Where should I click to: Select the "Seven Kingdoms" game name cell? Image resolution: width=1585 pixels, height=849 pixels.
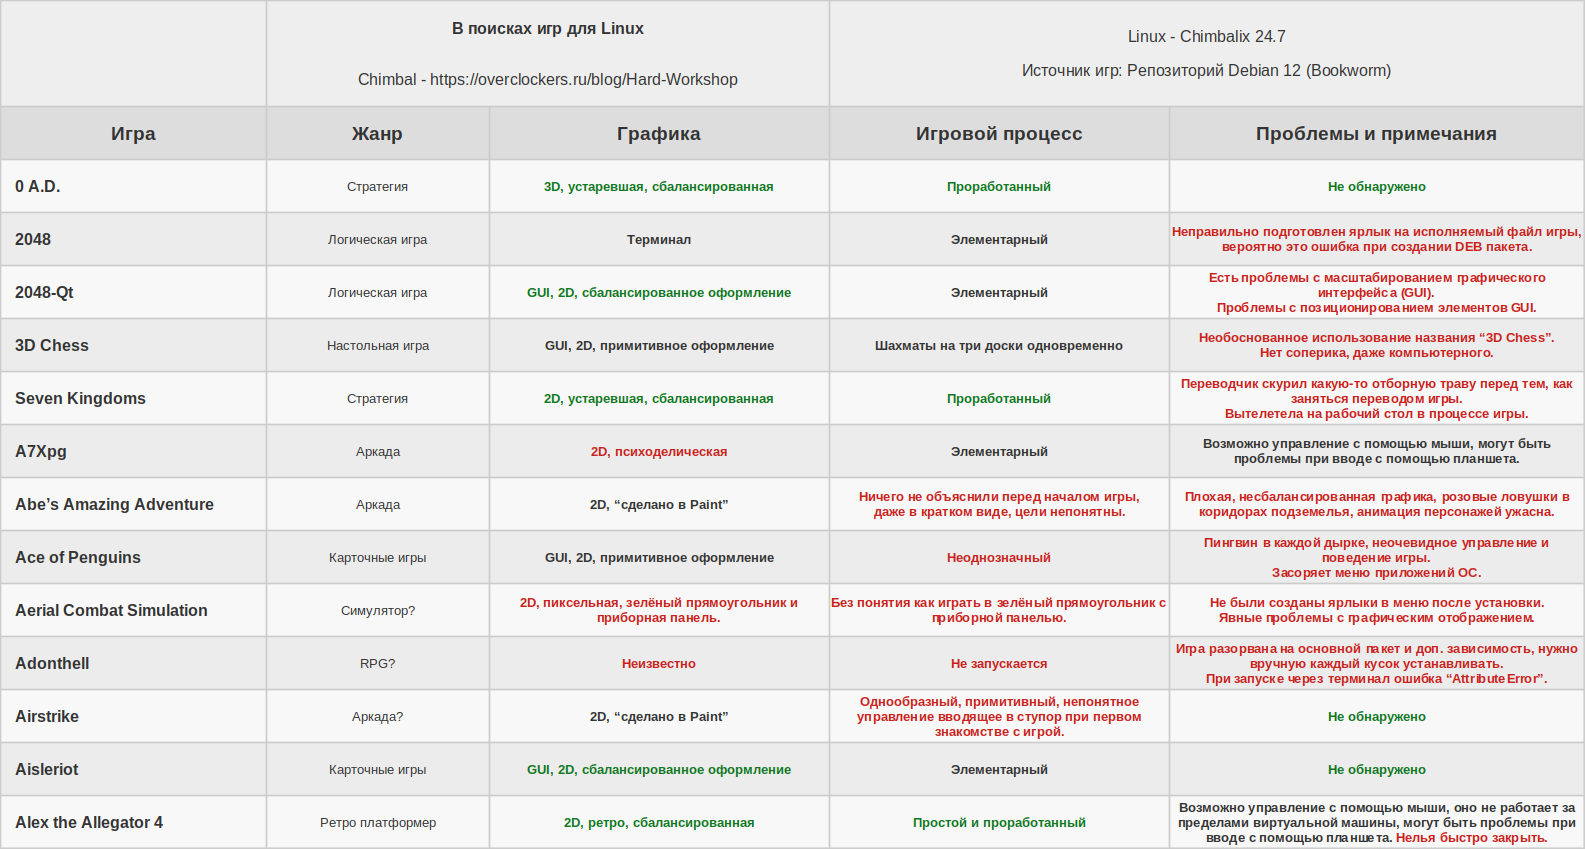pyautogui.click(x=80, y=399)
